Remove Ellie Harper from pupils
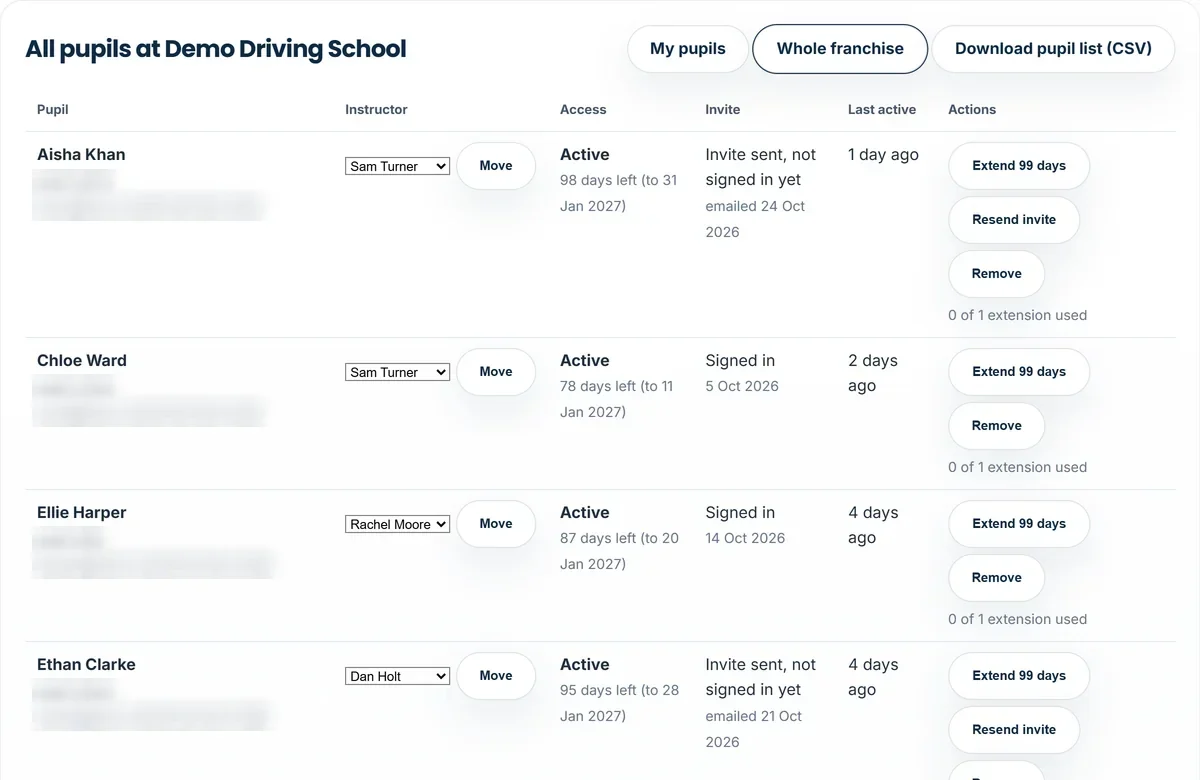The width and height of the screenshot is (1200, 780). (997, 578)
